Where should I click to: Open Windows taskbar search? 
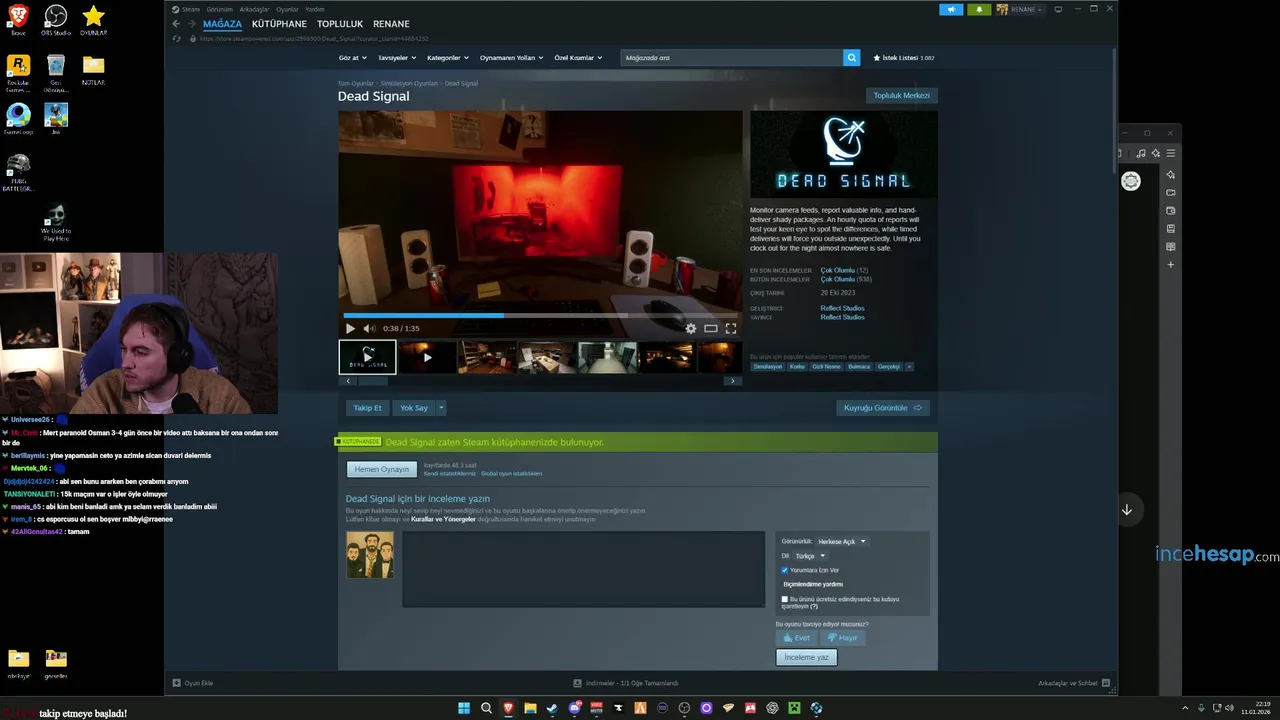pos(486,708)
